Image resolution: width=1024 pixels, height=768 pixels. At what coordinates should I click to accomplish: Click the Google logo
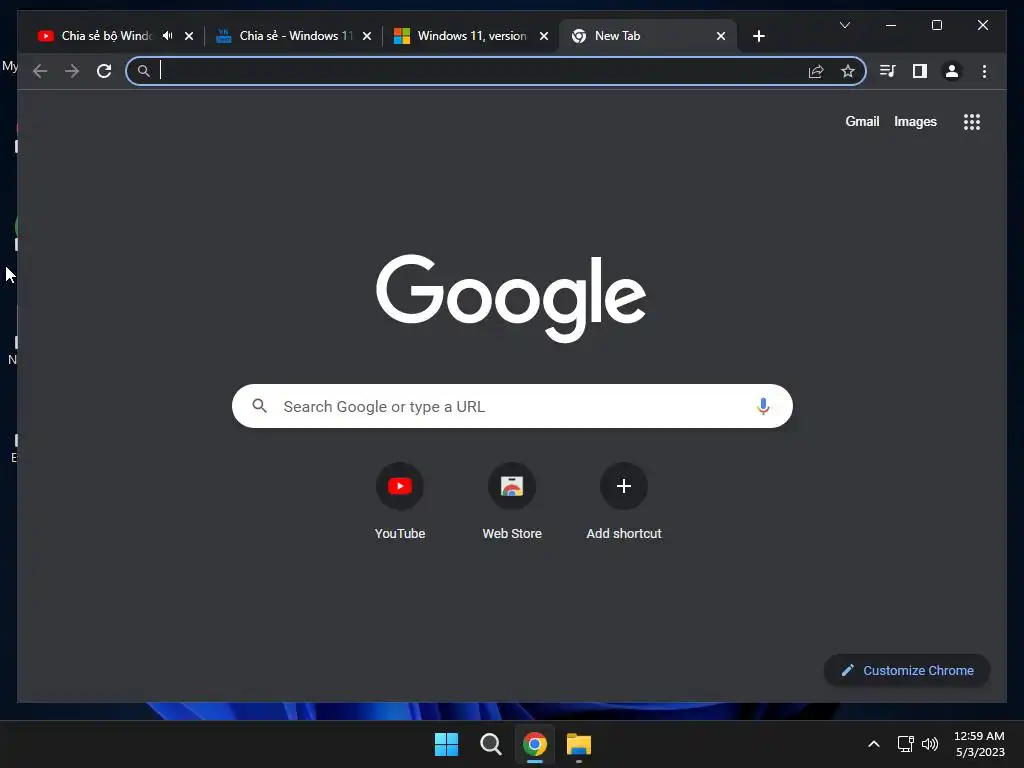(x=511, y=298)
